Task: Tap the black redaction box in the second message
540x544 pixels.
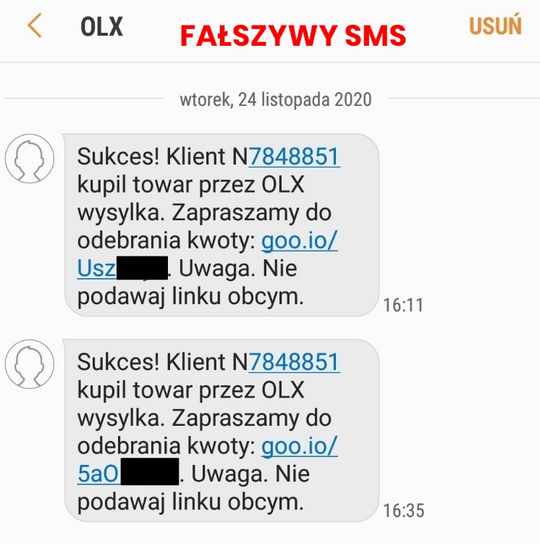Action: pyautogui.click(x=150, y=471)
